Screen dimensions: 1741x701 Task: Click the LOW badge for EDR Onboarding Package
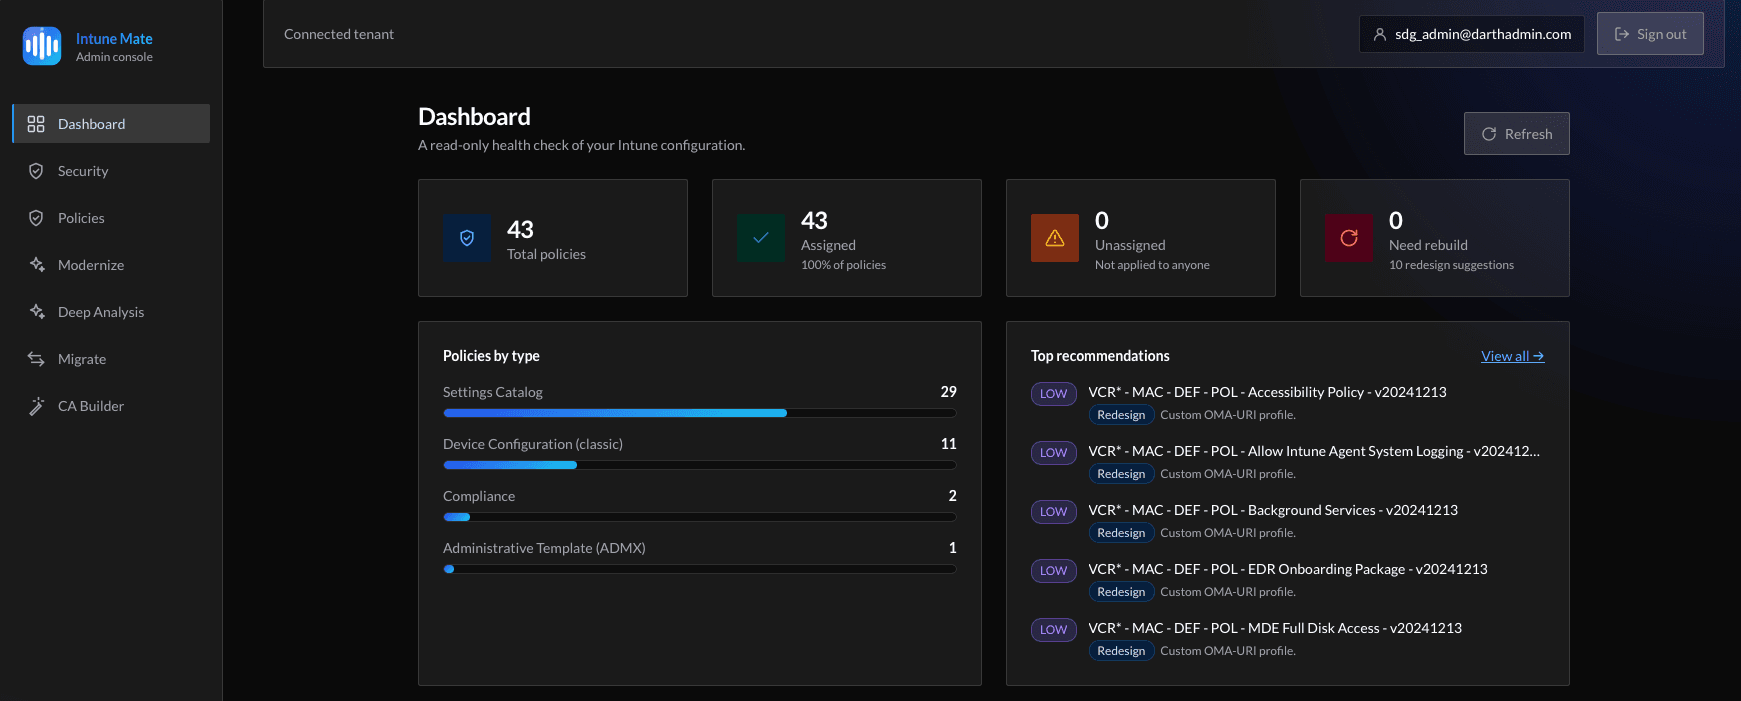[x=1054, y=571]
